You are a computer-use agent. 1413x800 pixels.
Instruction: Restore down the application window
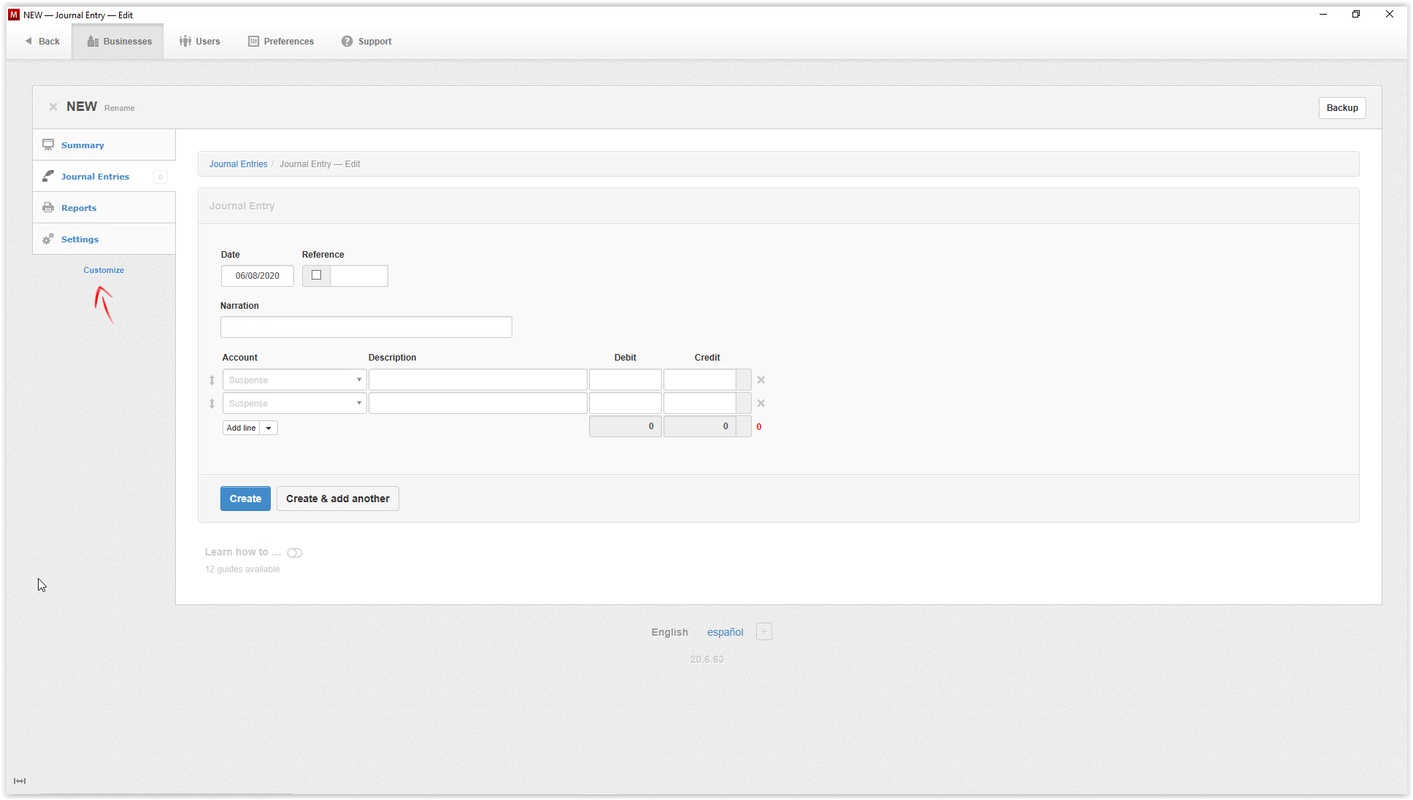coord(1356,14)
